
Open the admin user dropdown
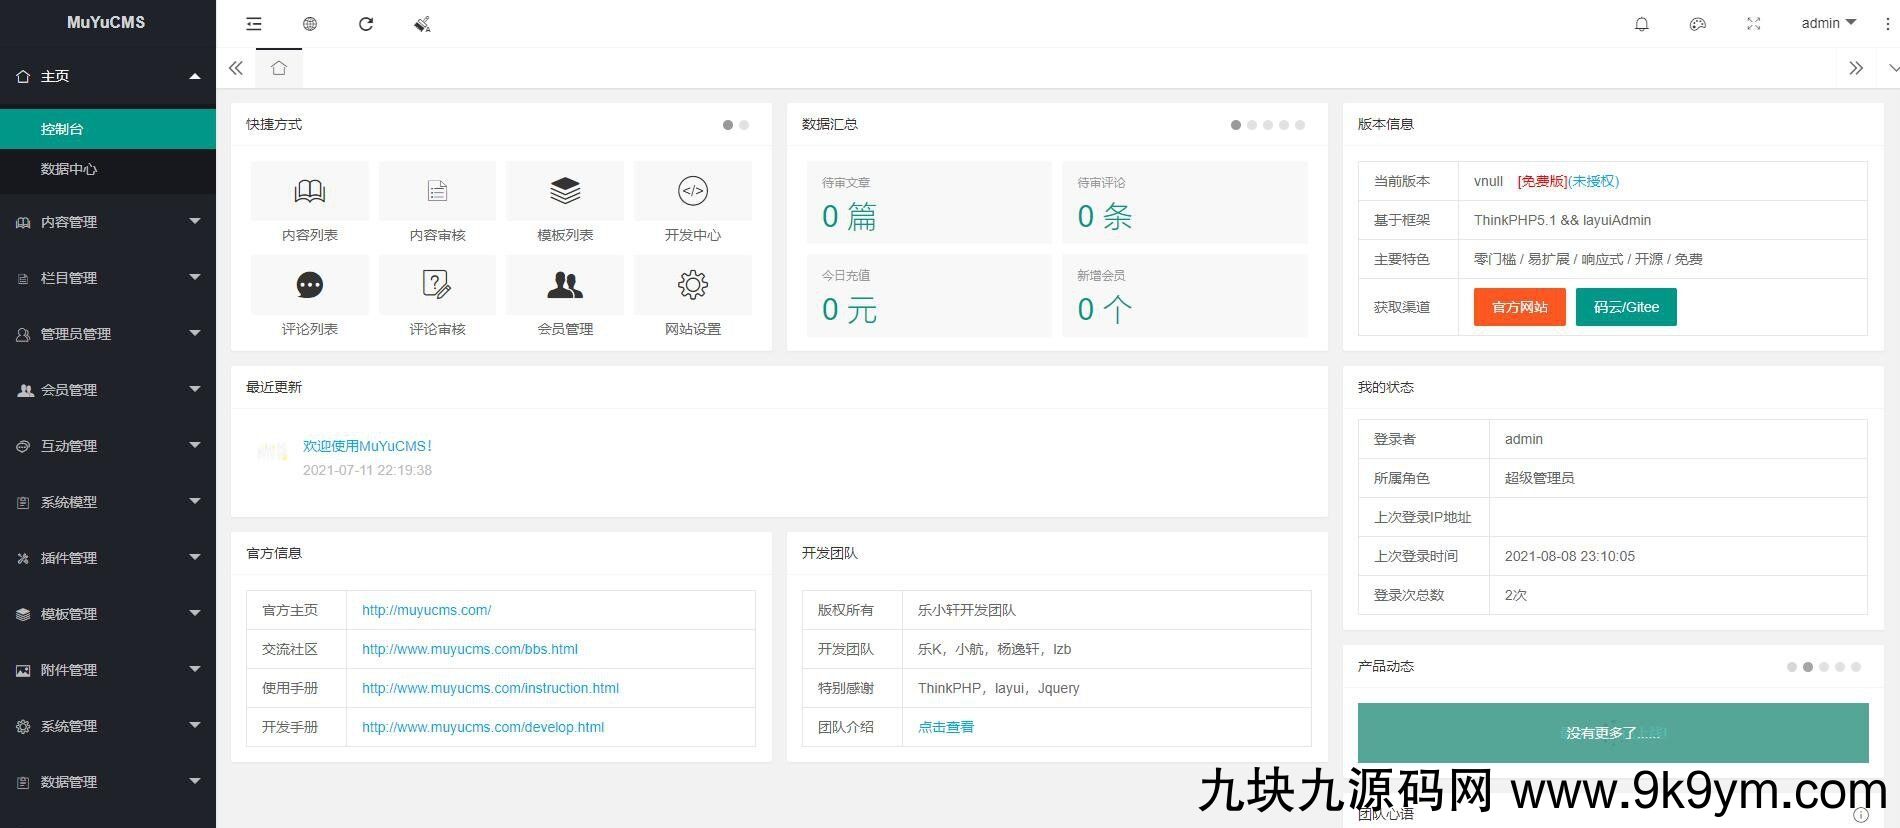coord(1828,24)
